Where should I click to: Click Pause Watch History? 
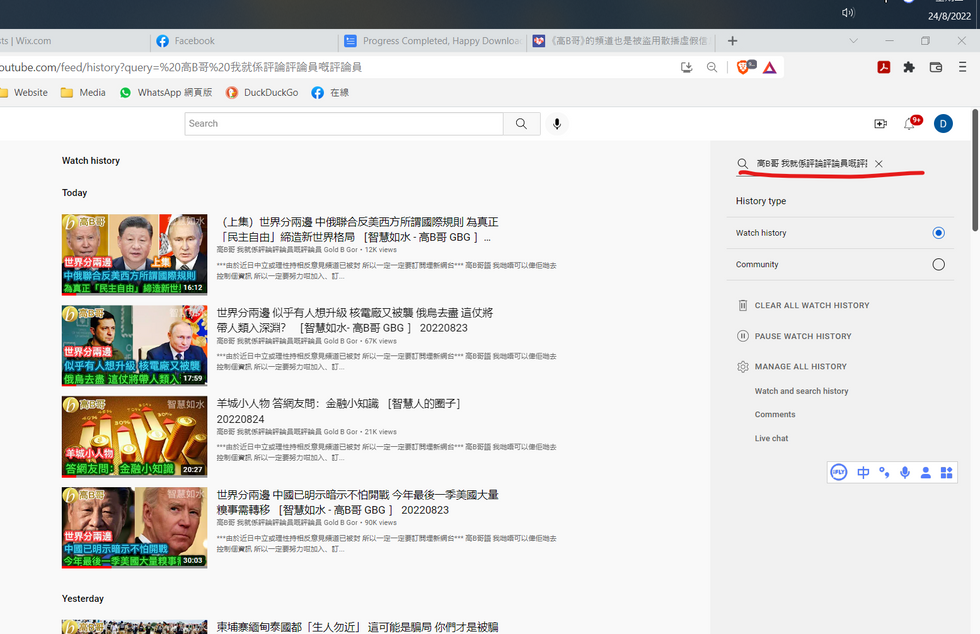pos(803,336)
